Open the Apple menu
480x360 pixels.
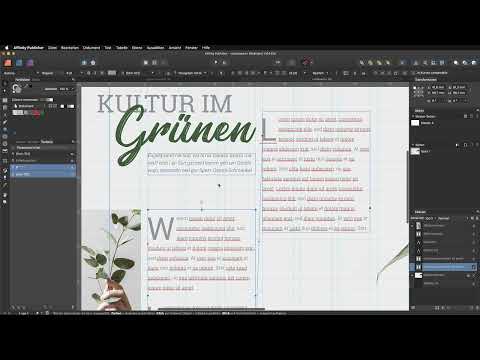pyautogui.click(x=6, y=48)
